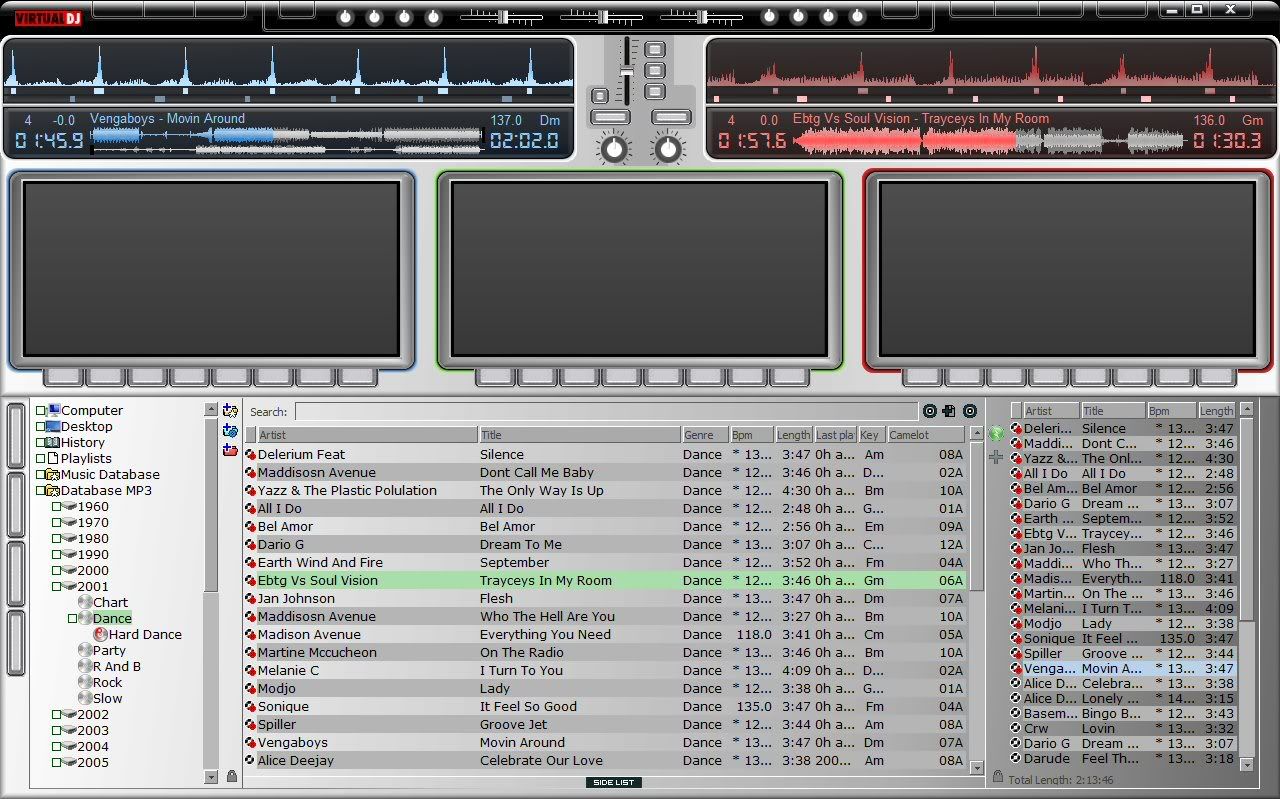The width and height of the screenshot is (1280, 799).
Task: Expand the 2002 folder node
Action: click(57, 714)
